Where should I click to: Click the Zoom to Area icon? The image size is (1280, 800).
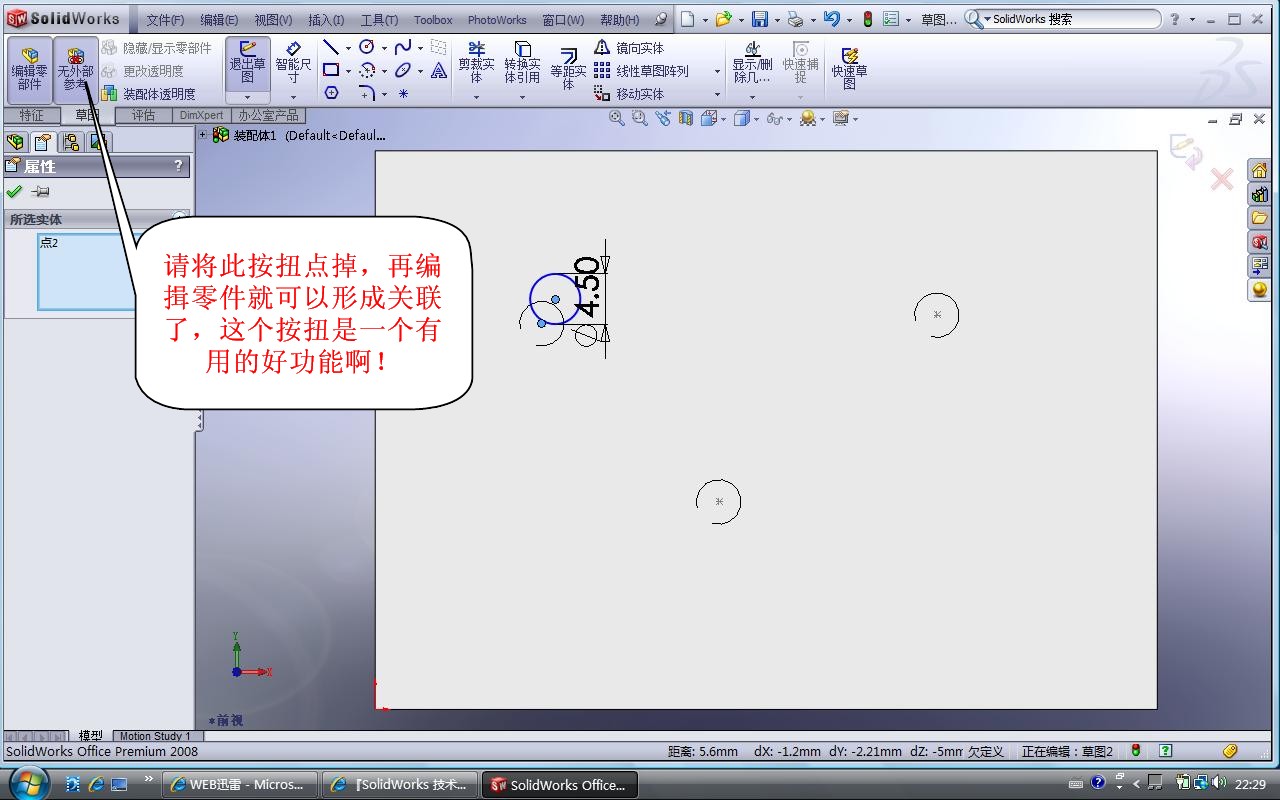coord(640,118)
